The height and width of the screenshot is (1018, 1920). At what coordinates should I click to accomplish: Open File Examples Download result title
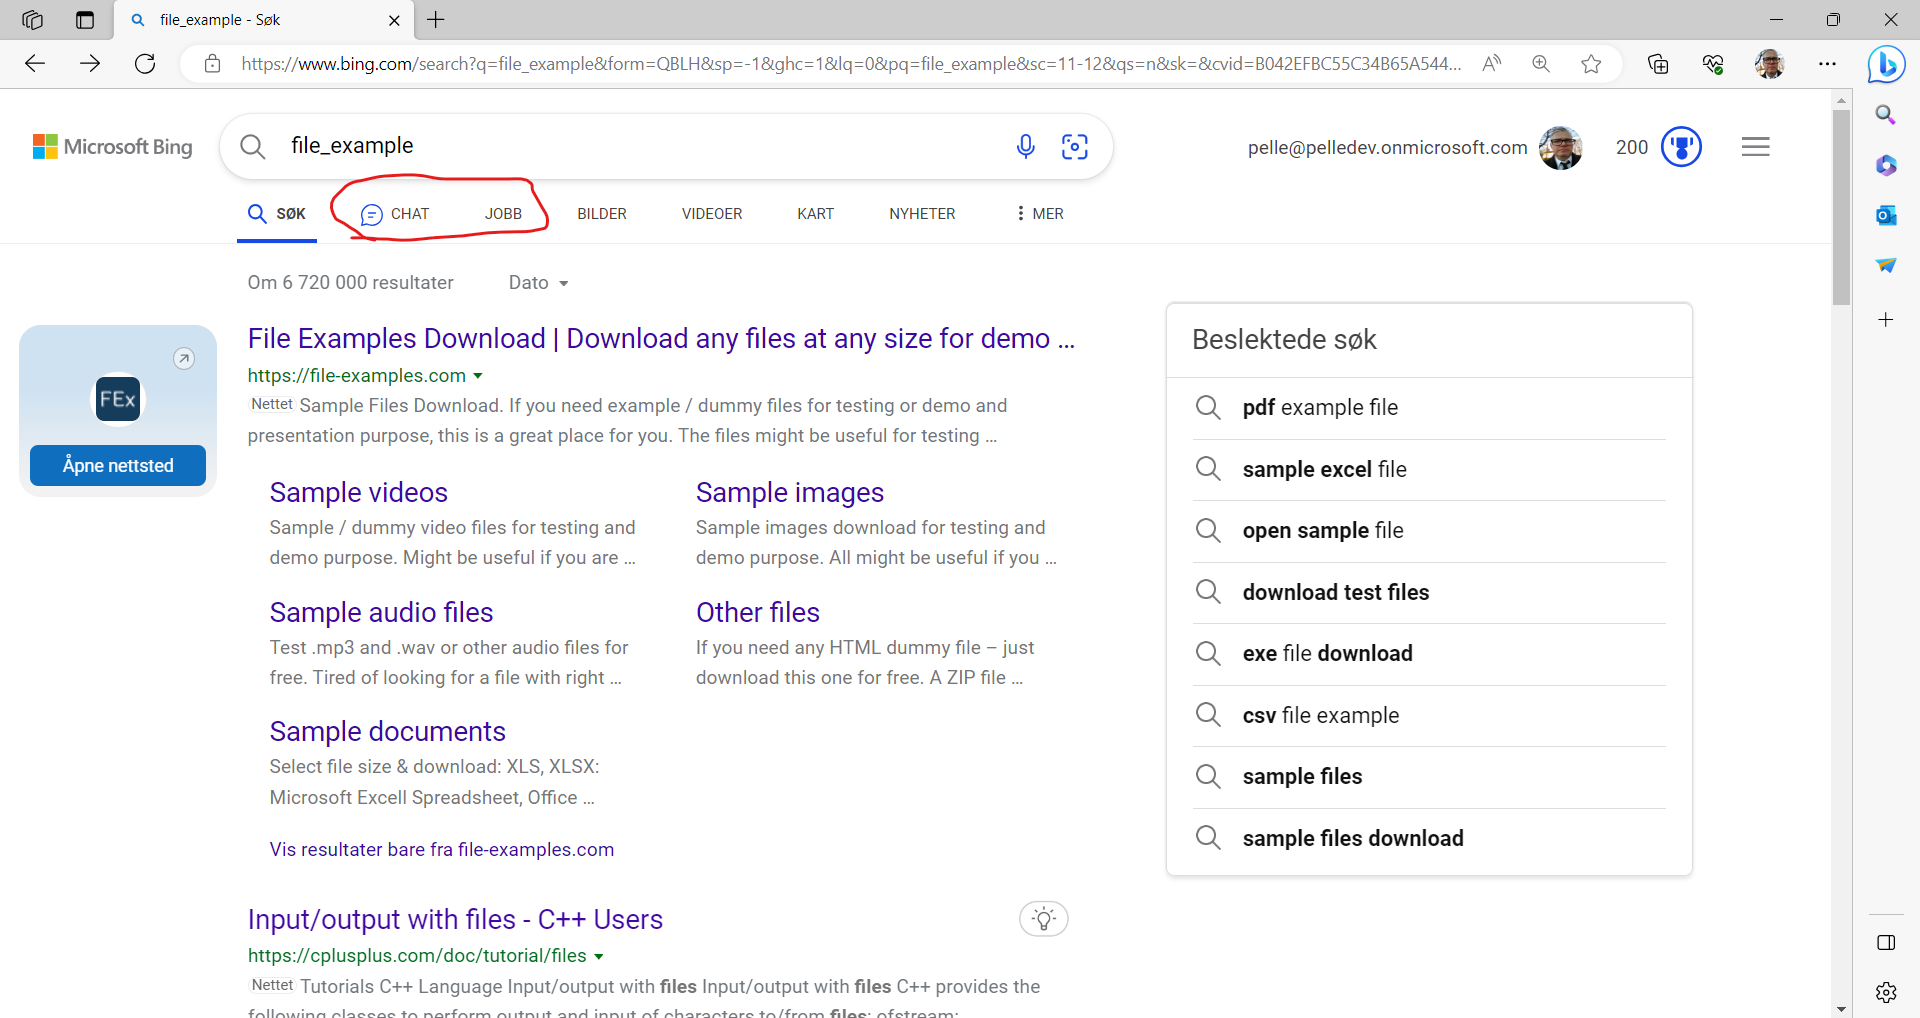pos(661,339)
